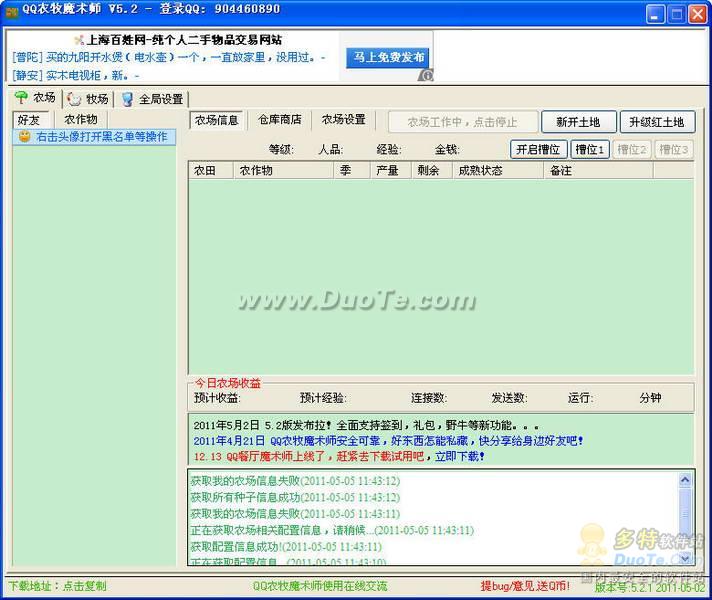The image size is (712, 600).
Task: Click the cup icon on 全局设置 tab
Action: [x=128, y=99]
